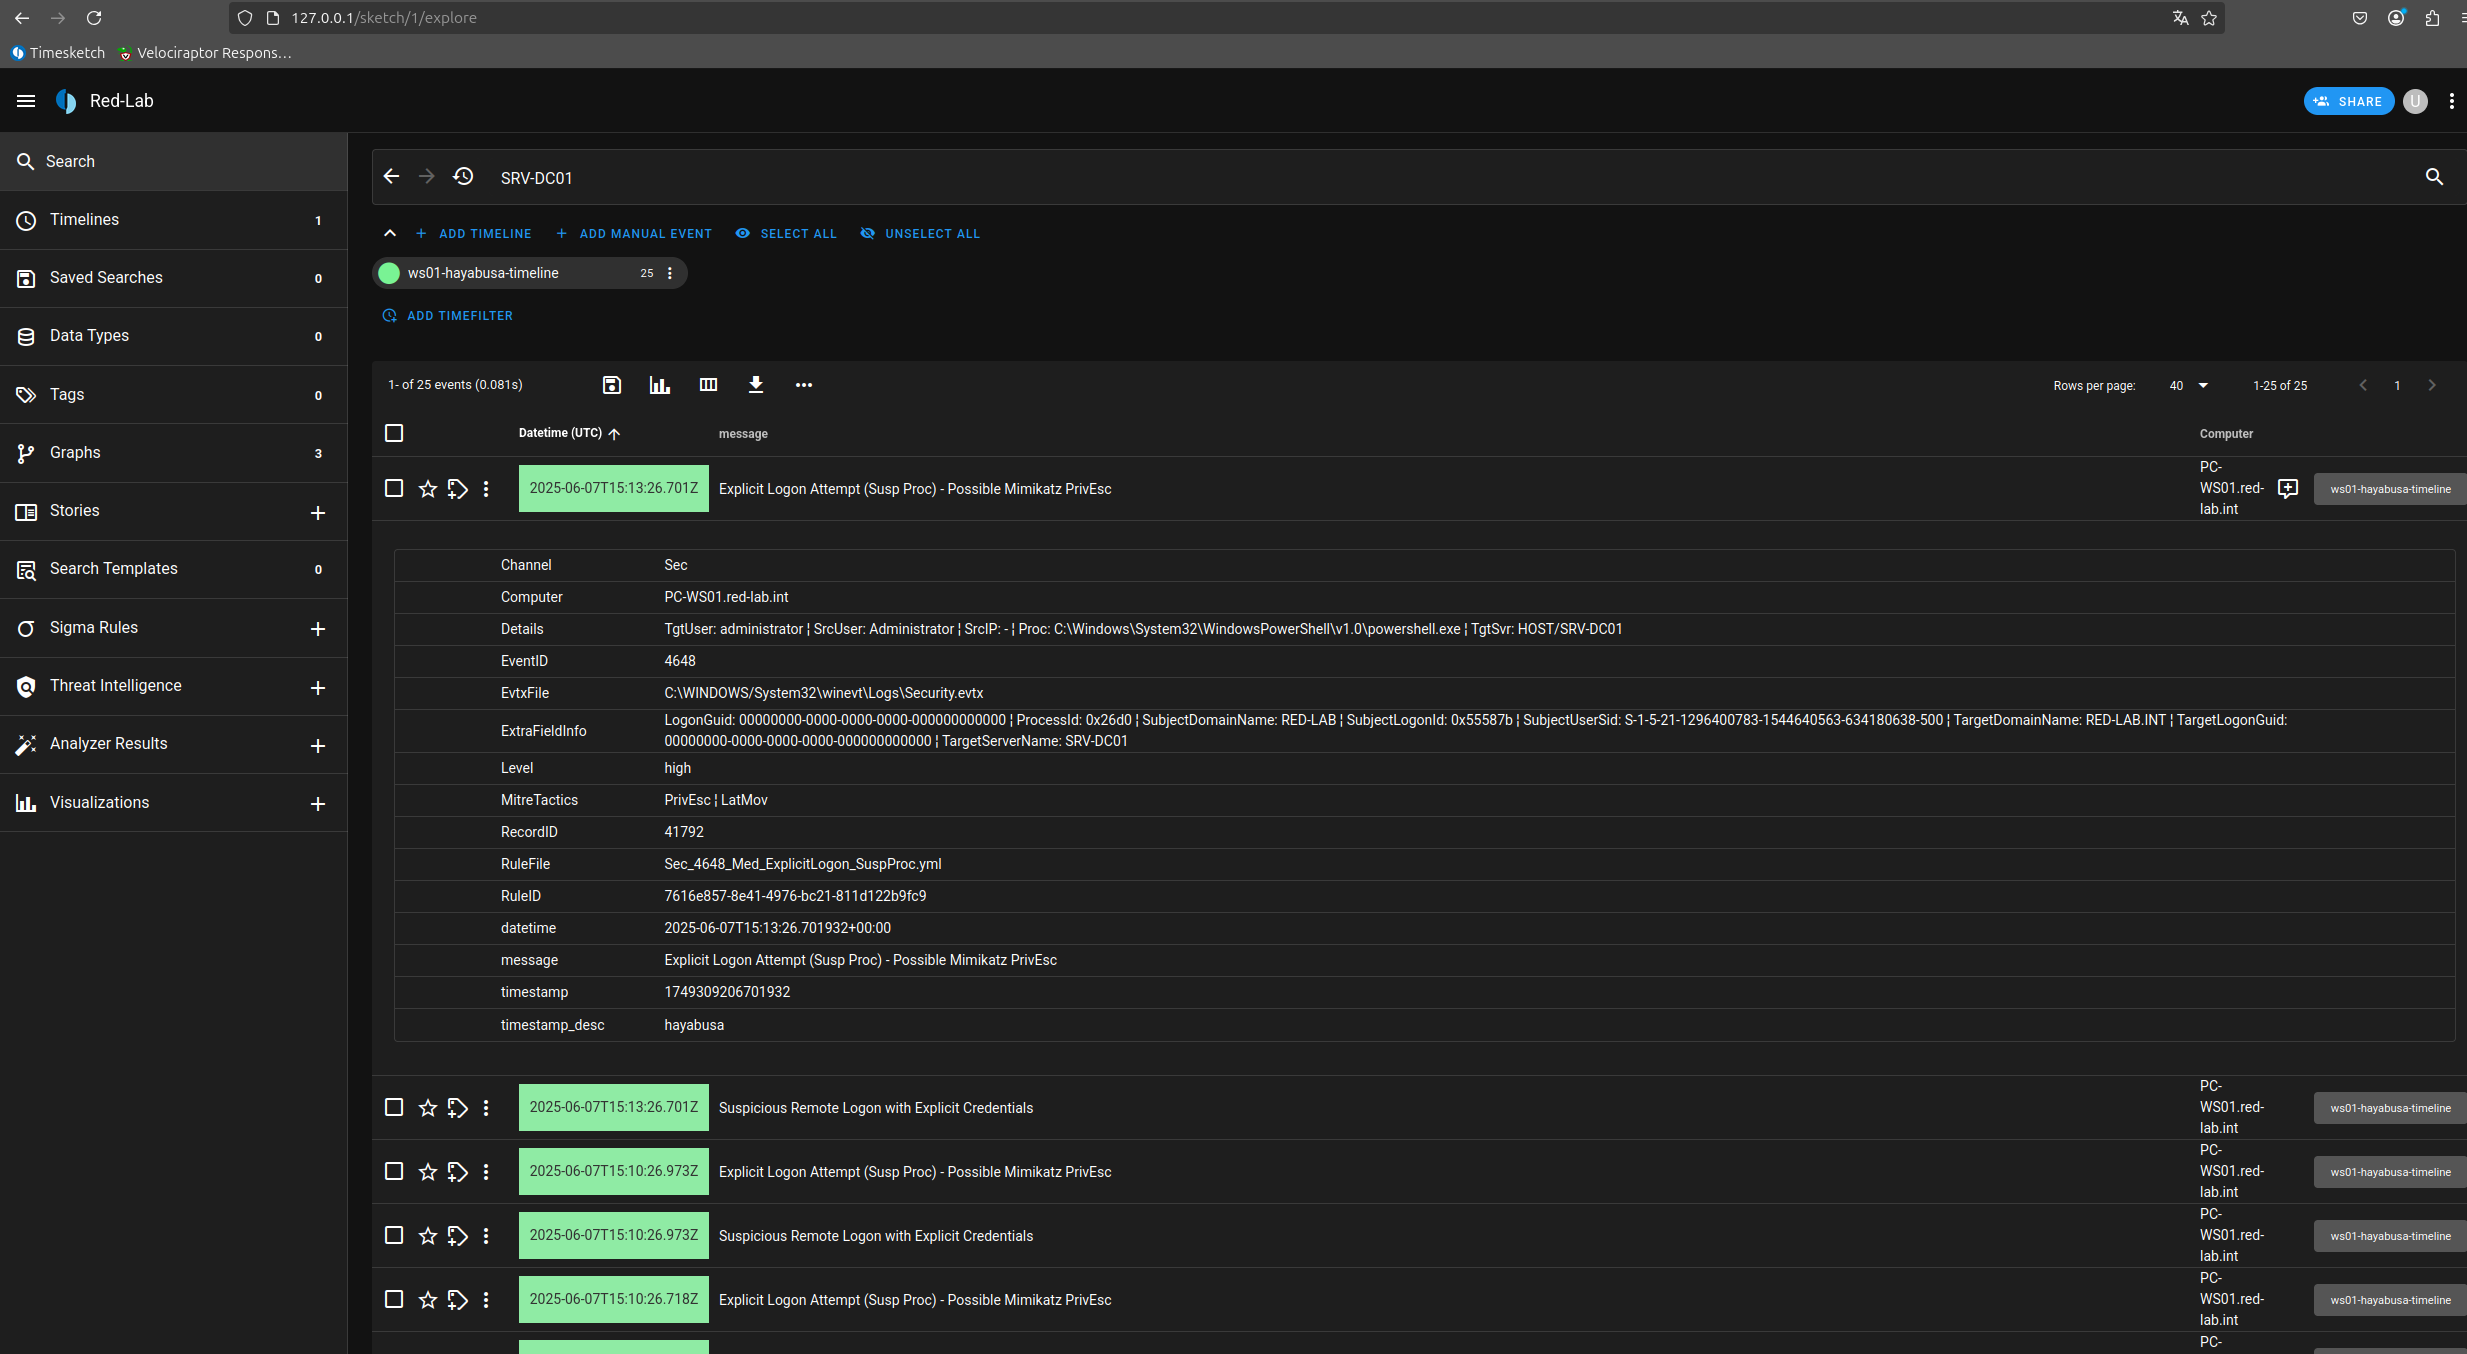Toggle event histogram chart icon
The image size is (2467, 1354).
point(660,385)
